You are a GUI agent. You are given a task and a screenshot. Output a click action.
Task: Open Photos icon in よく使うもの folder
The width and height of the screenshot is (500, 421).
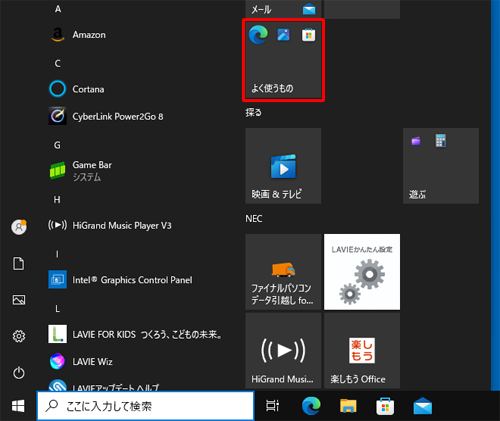[284, 35]
